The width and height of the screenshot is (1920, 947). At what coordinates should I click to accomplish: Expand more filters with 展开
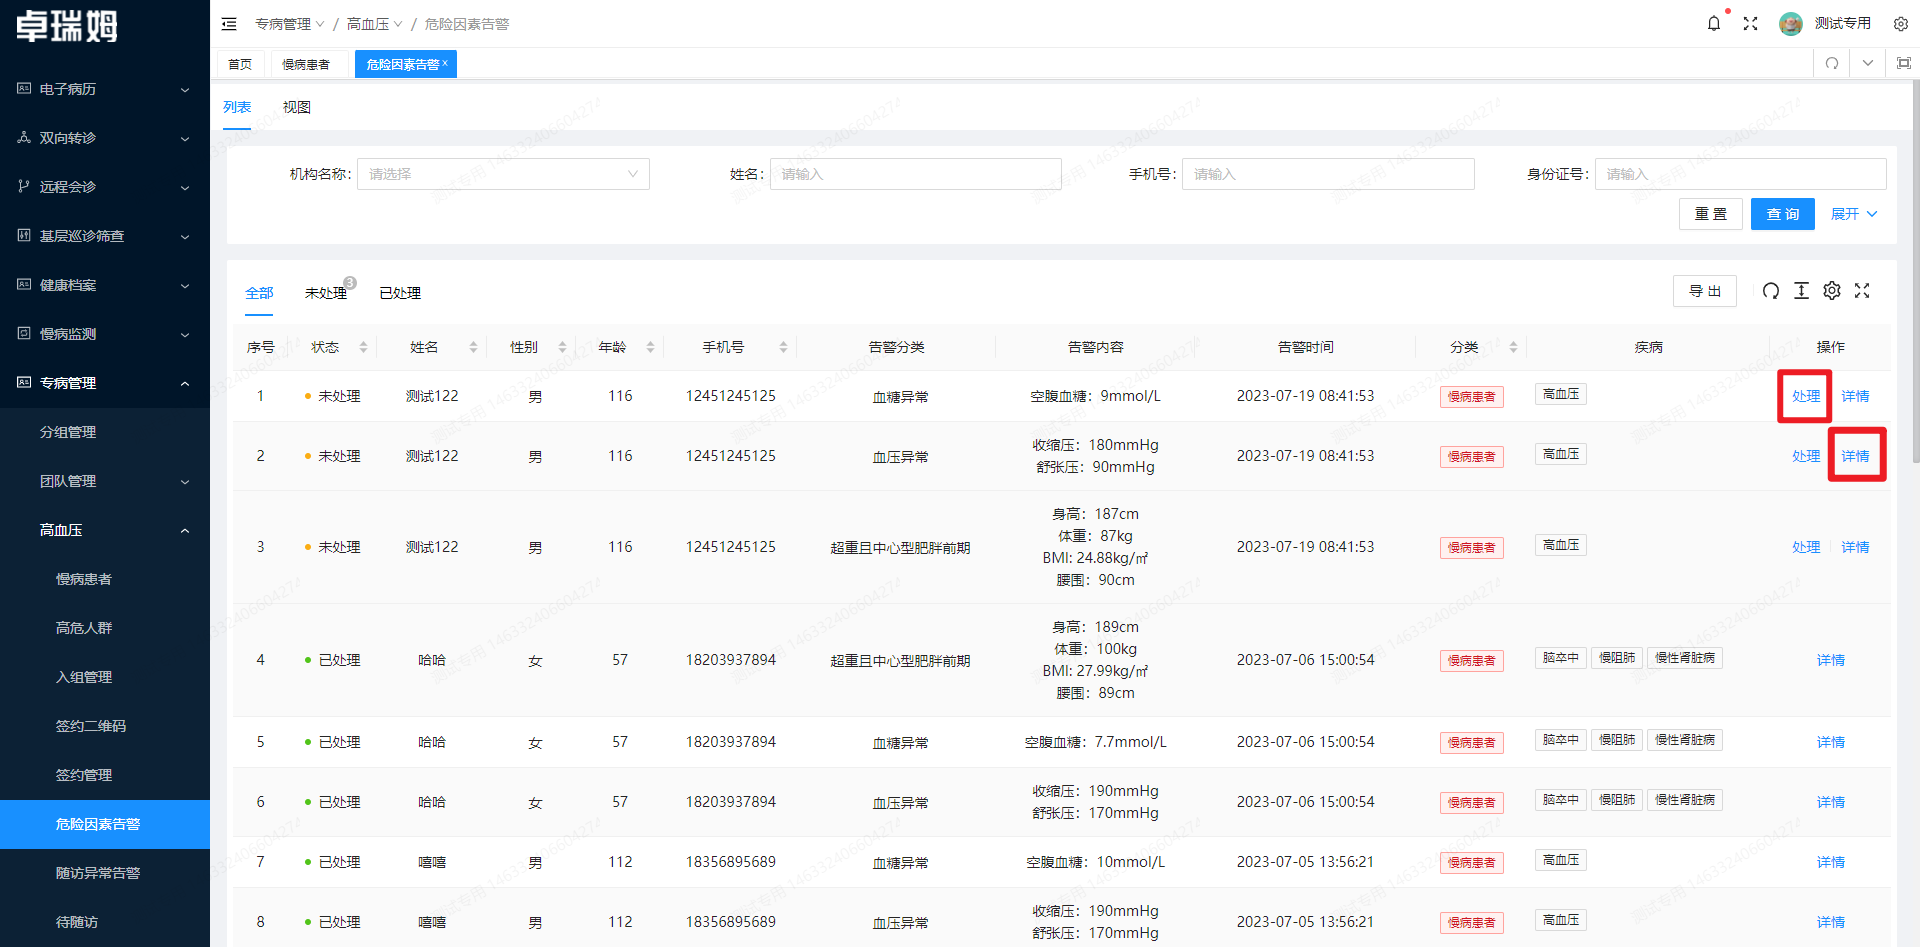[1853, 214]
